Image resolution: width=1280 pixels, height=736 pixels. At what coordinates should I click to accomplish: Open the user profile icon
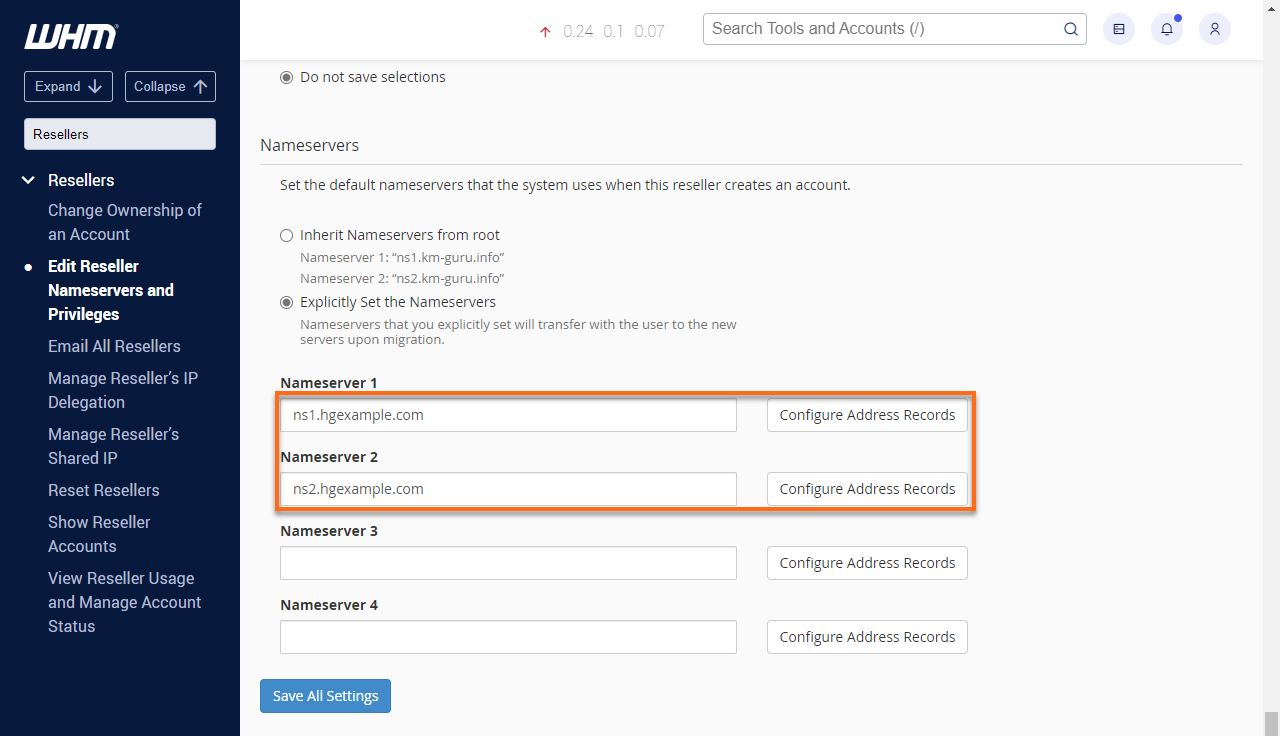1214,29
